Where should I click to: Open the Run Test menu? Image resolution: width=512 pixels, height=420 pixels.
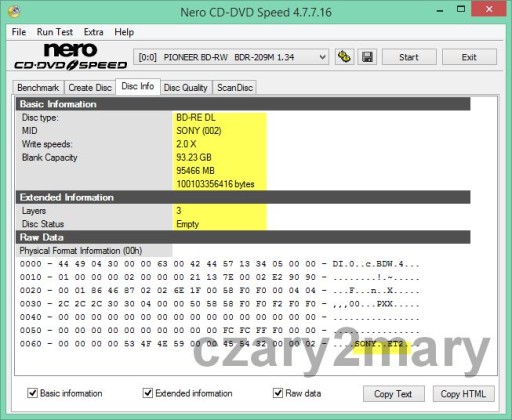[55, 32]
